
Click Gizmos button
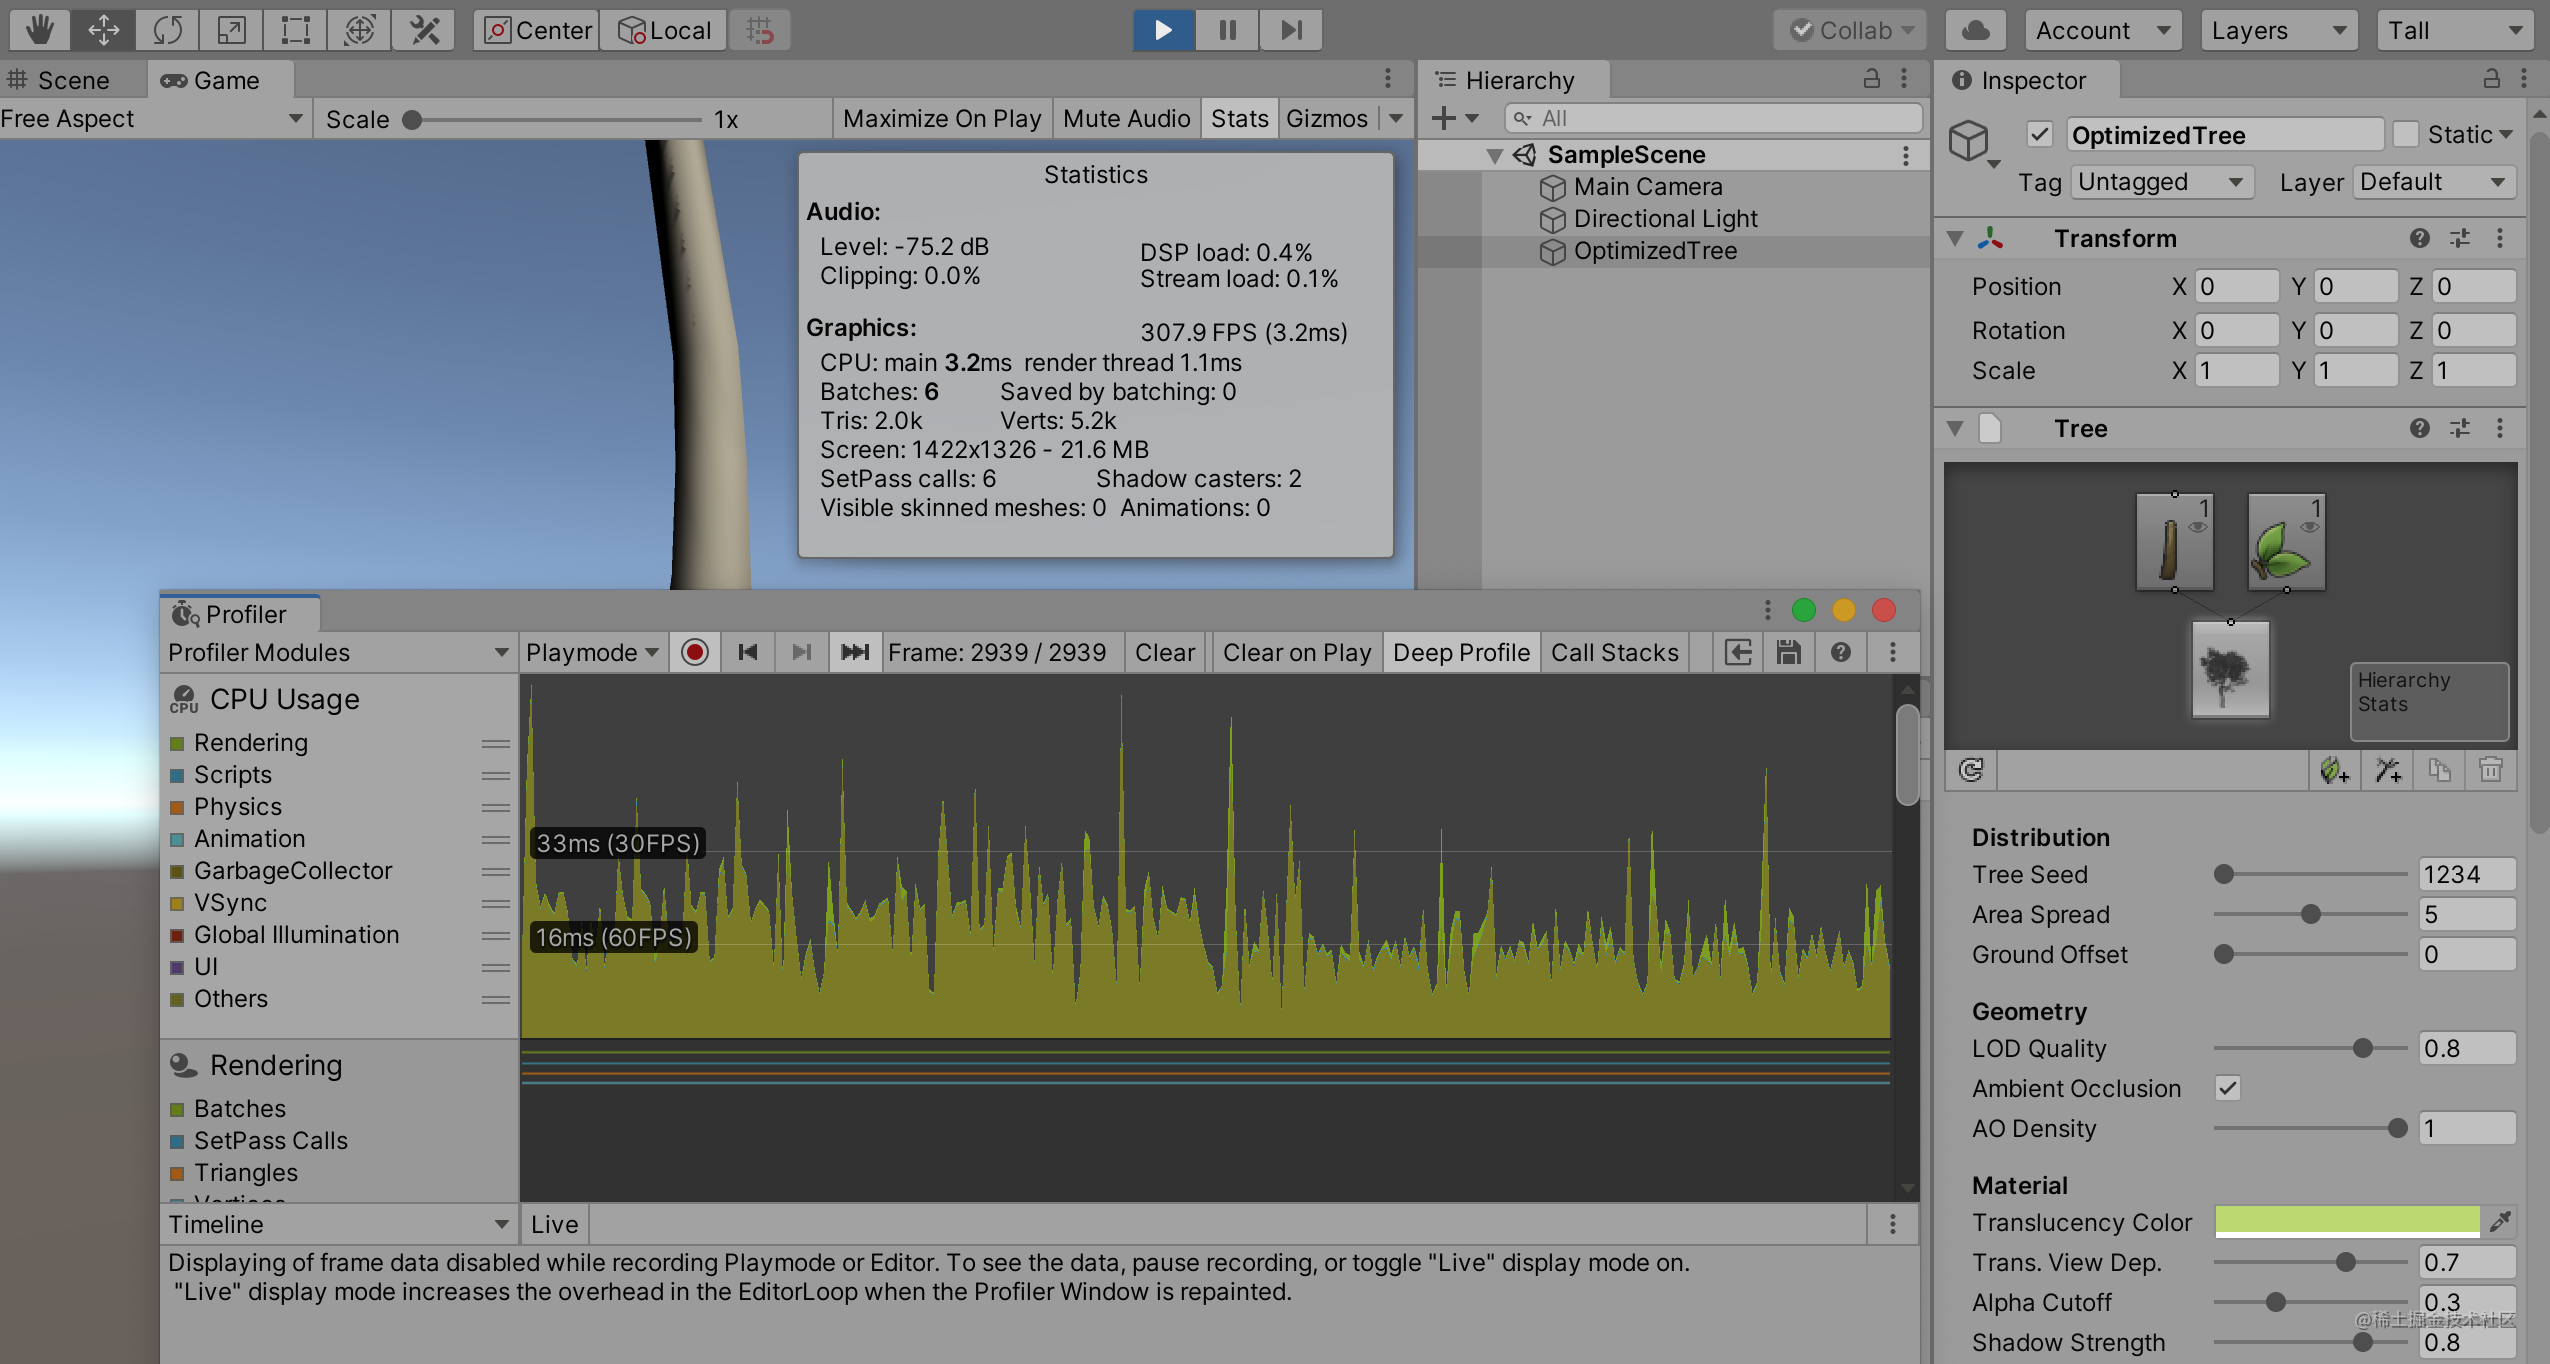pos(1326,118)
